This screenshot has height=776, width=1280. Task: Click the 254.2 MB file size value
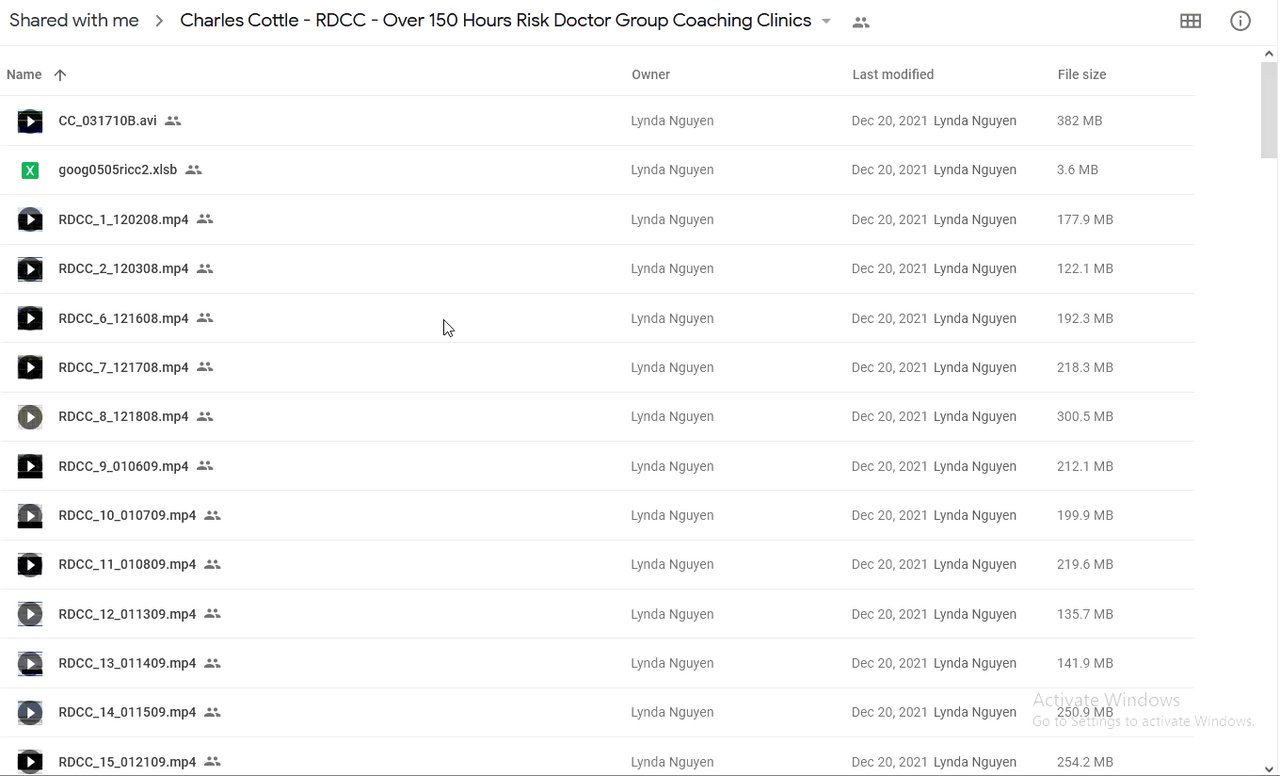(1085, 762)
